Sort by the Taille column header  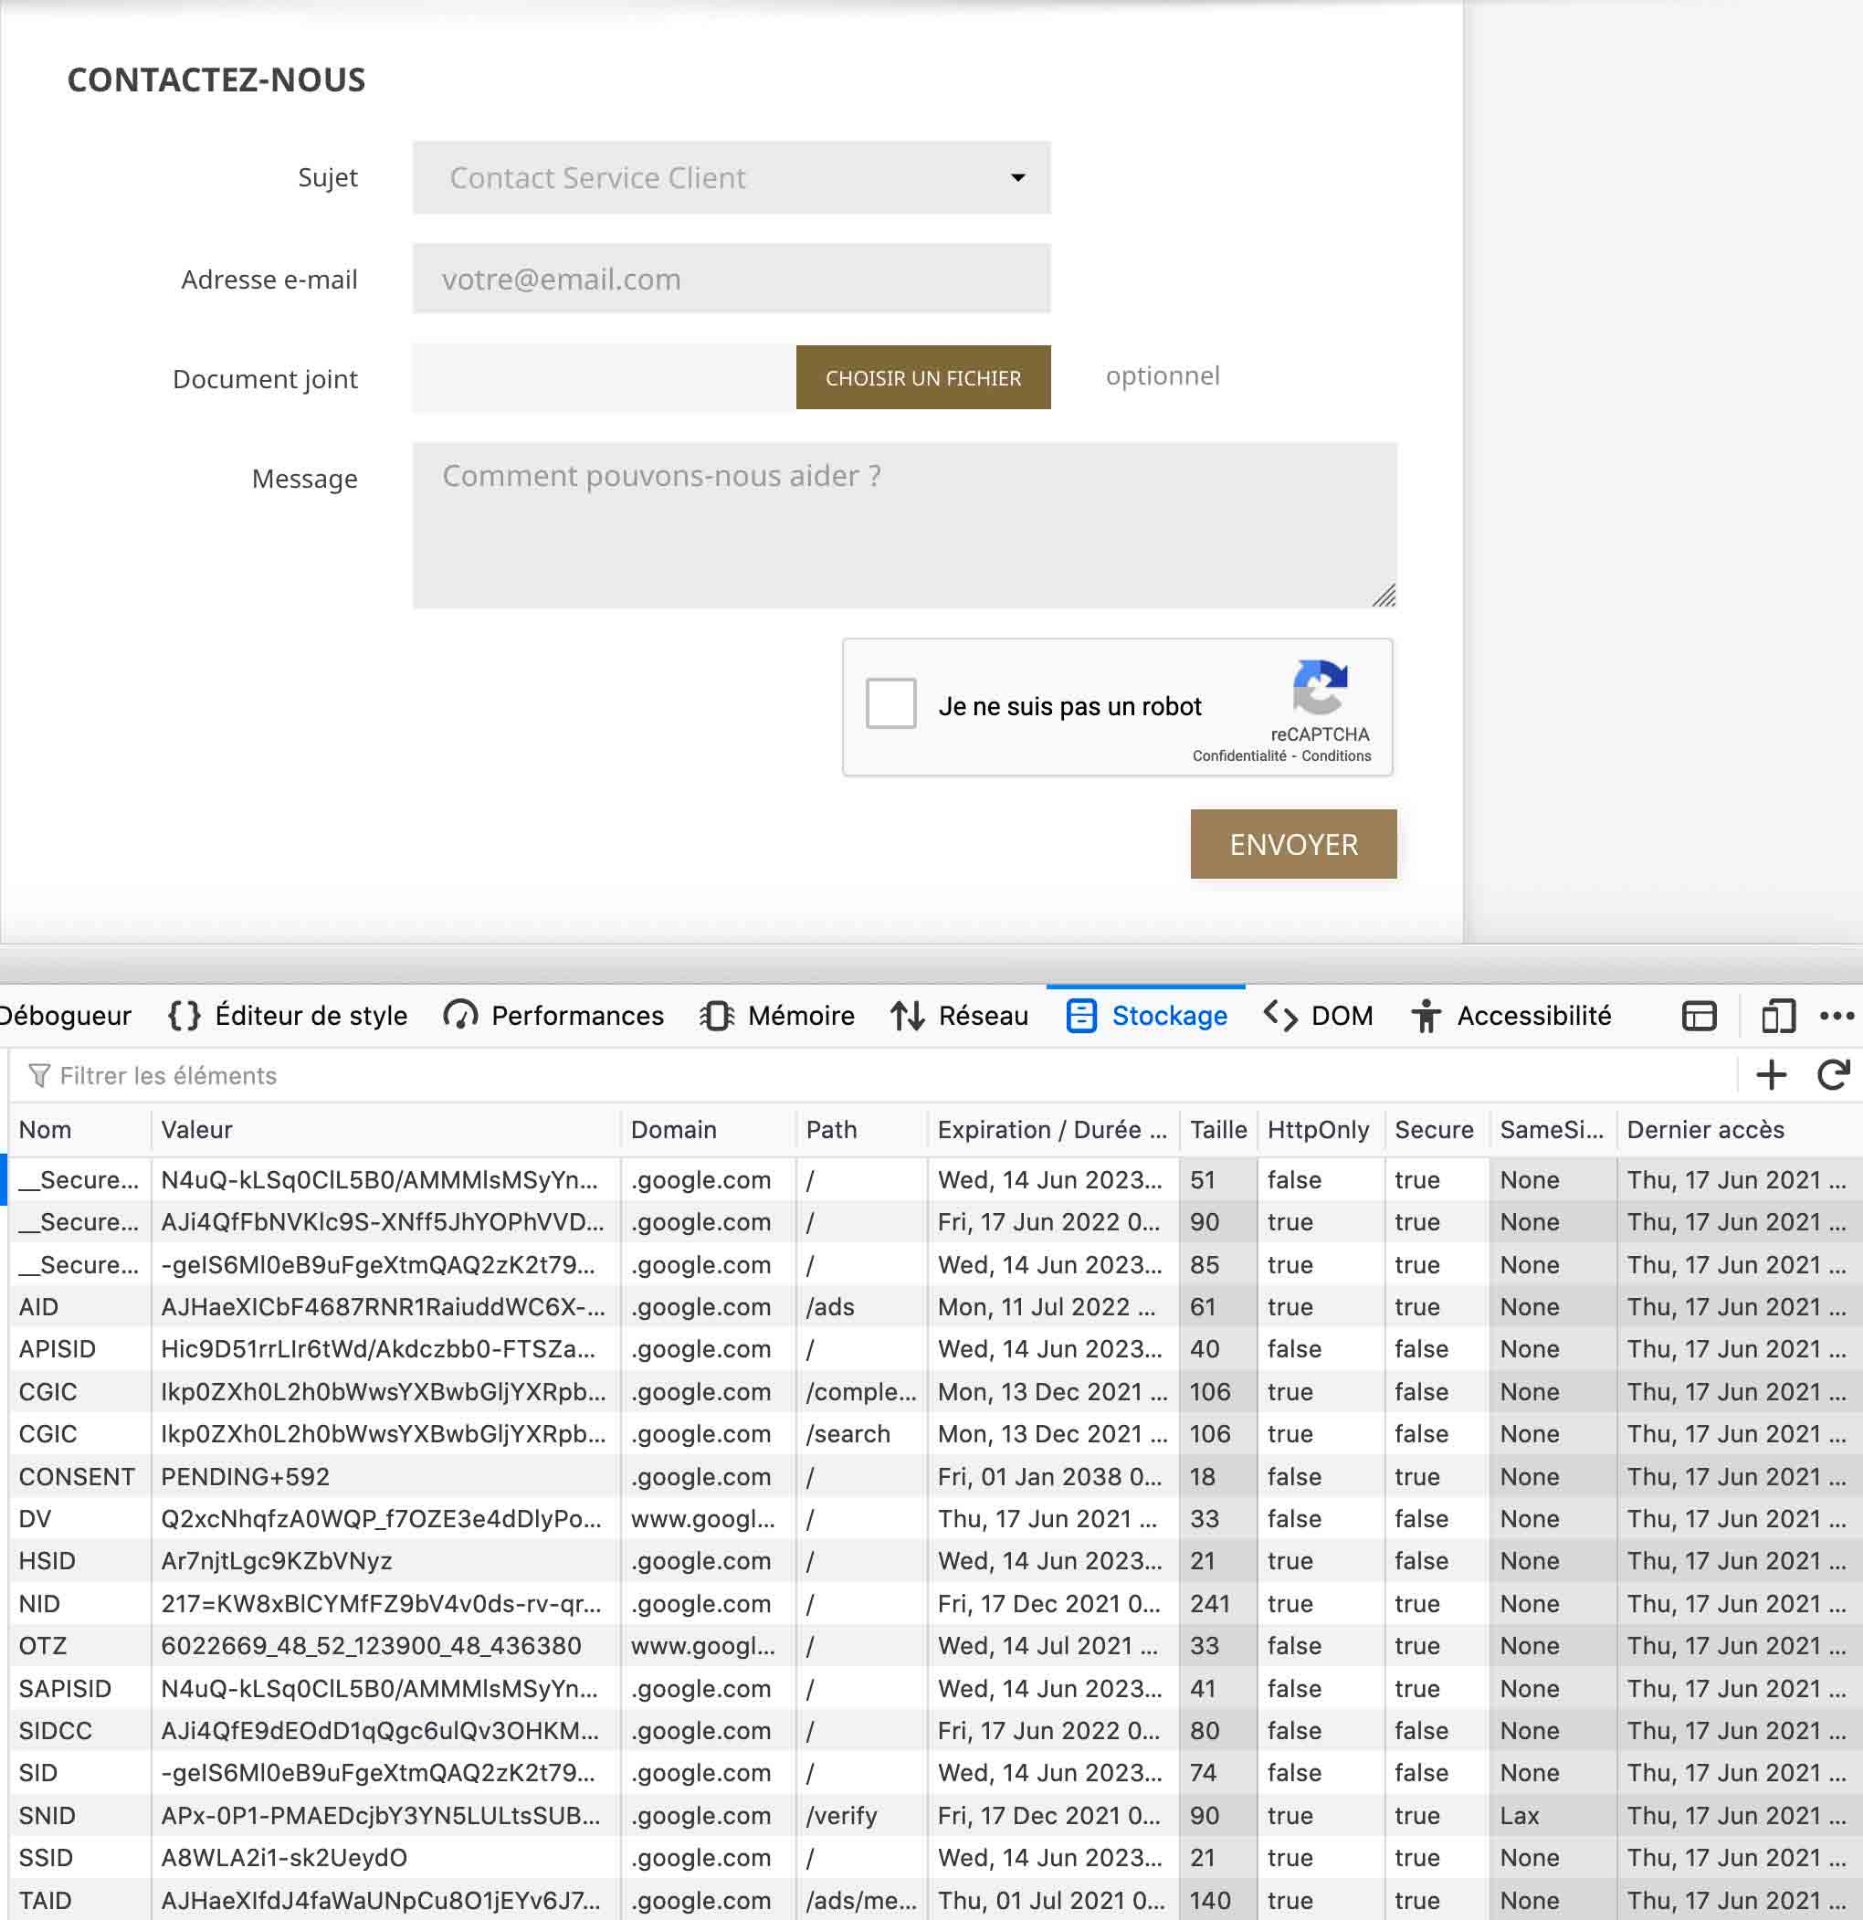tap(1218, 1130)
